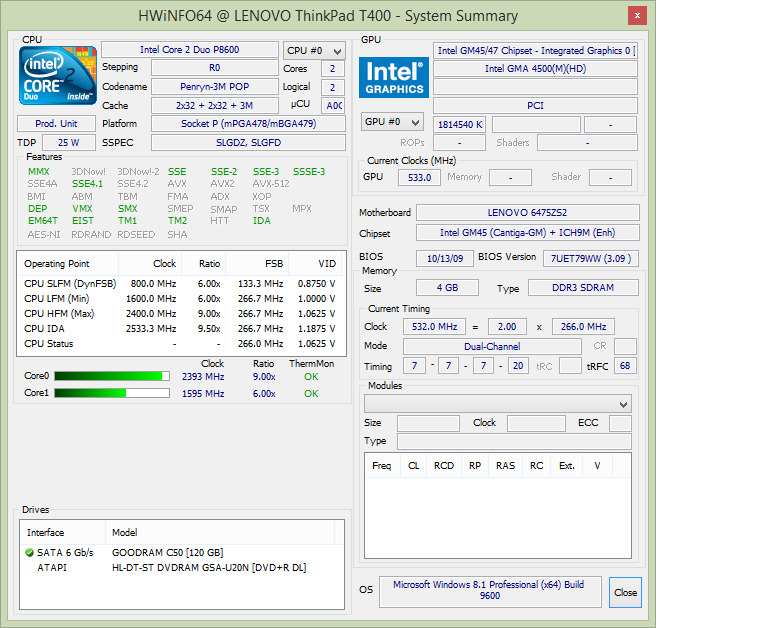Screen dimensions: 768x628
Task: Click the EM64T feature label
Action: tap(43, 221)
